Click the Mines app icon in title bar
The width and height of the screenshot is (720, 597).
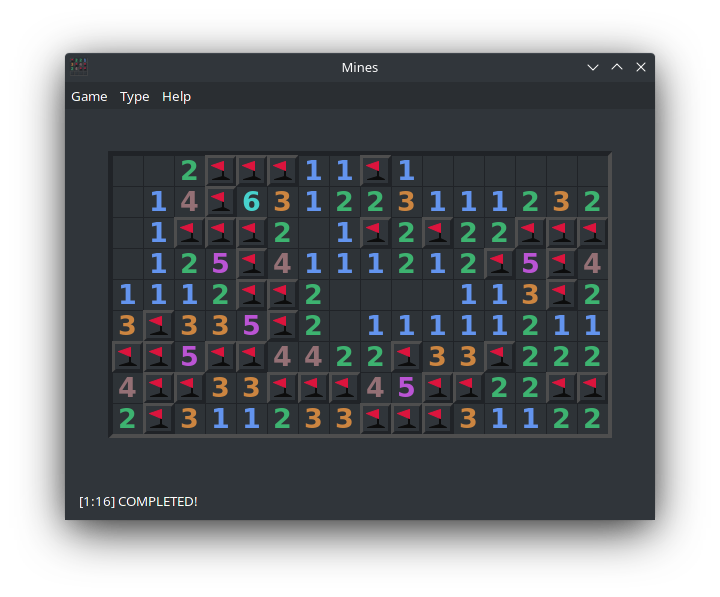tap(79, 67)
